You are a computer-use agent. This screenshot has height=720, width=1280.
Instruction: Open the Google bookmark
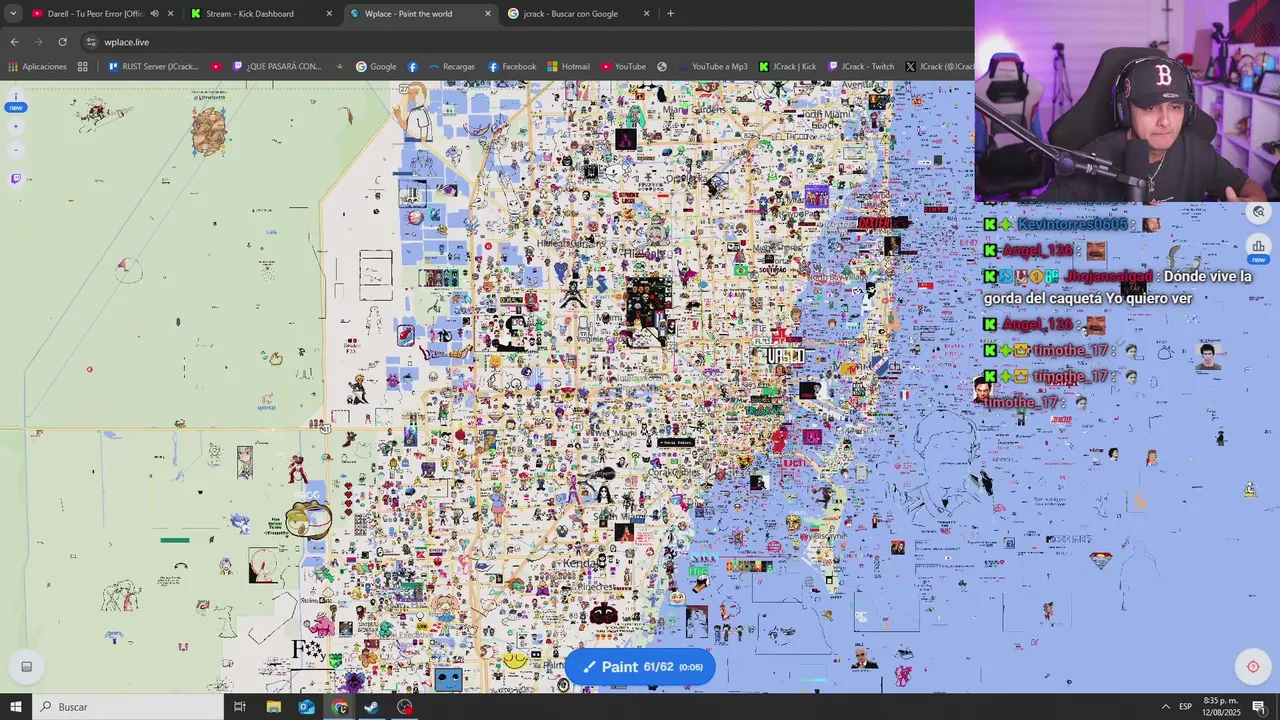click(376, 67)
